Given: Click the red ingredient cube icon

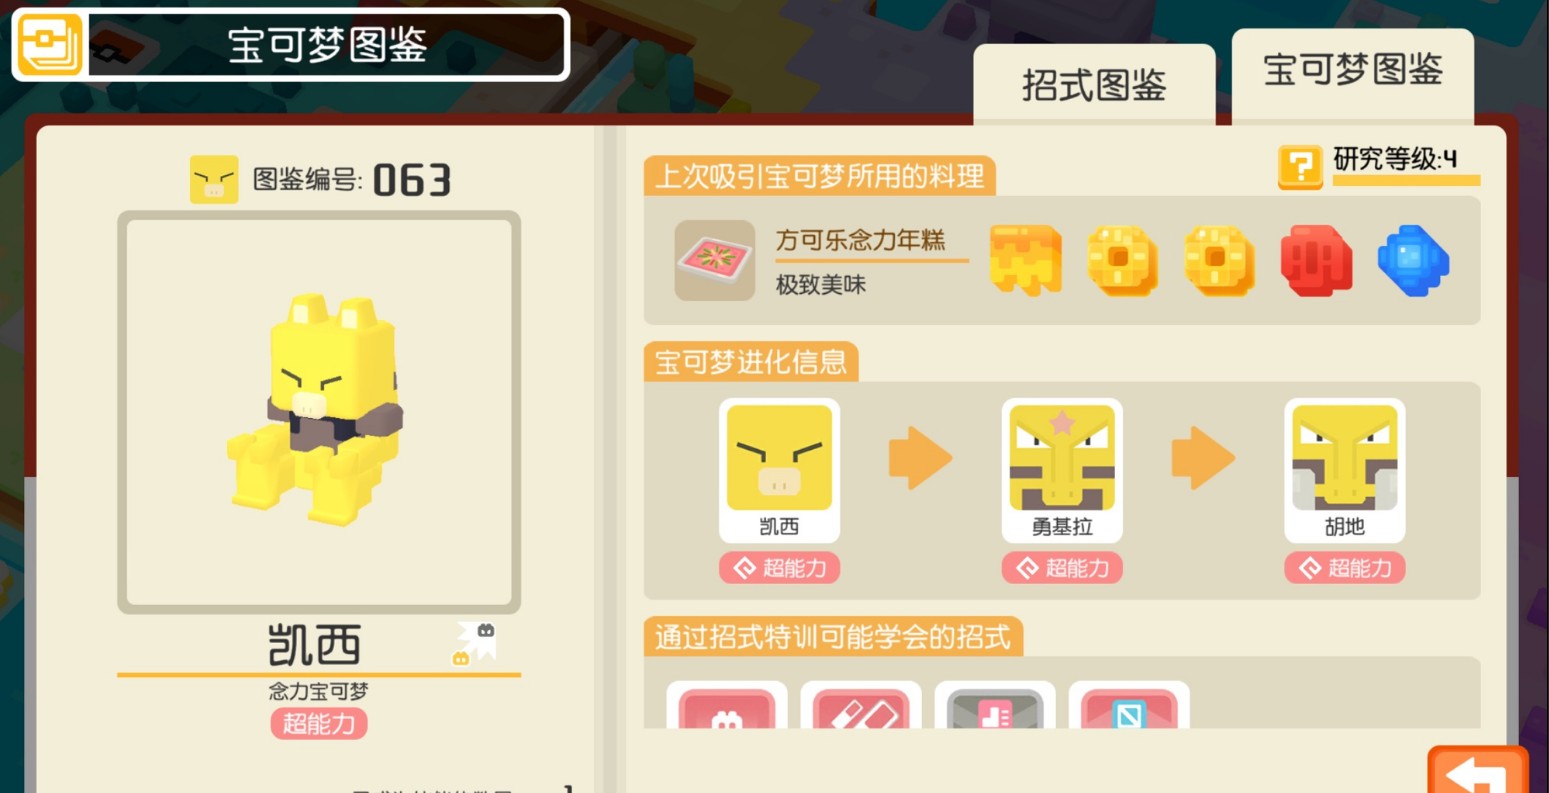Looking at the screenshot, I should (x=1316, y=260).
